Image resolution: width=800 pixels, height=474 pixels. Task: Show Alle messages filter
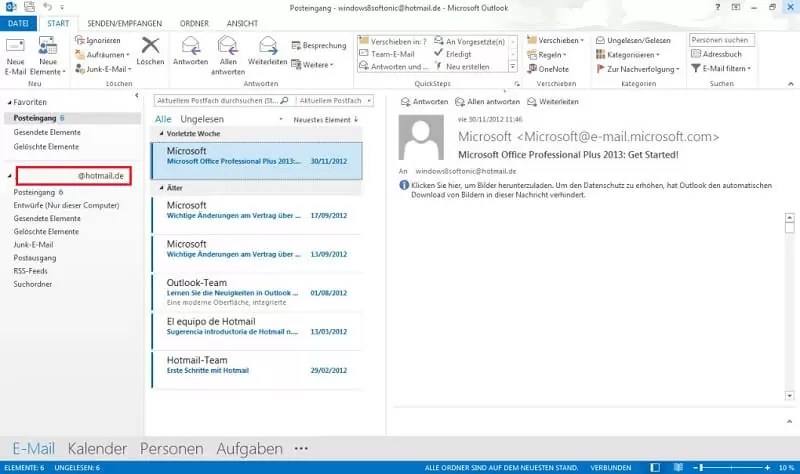[x=163, y=119]
